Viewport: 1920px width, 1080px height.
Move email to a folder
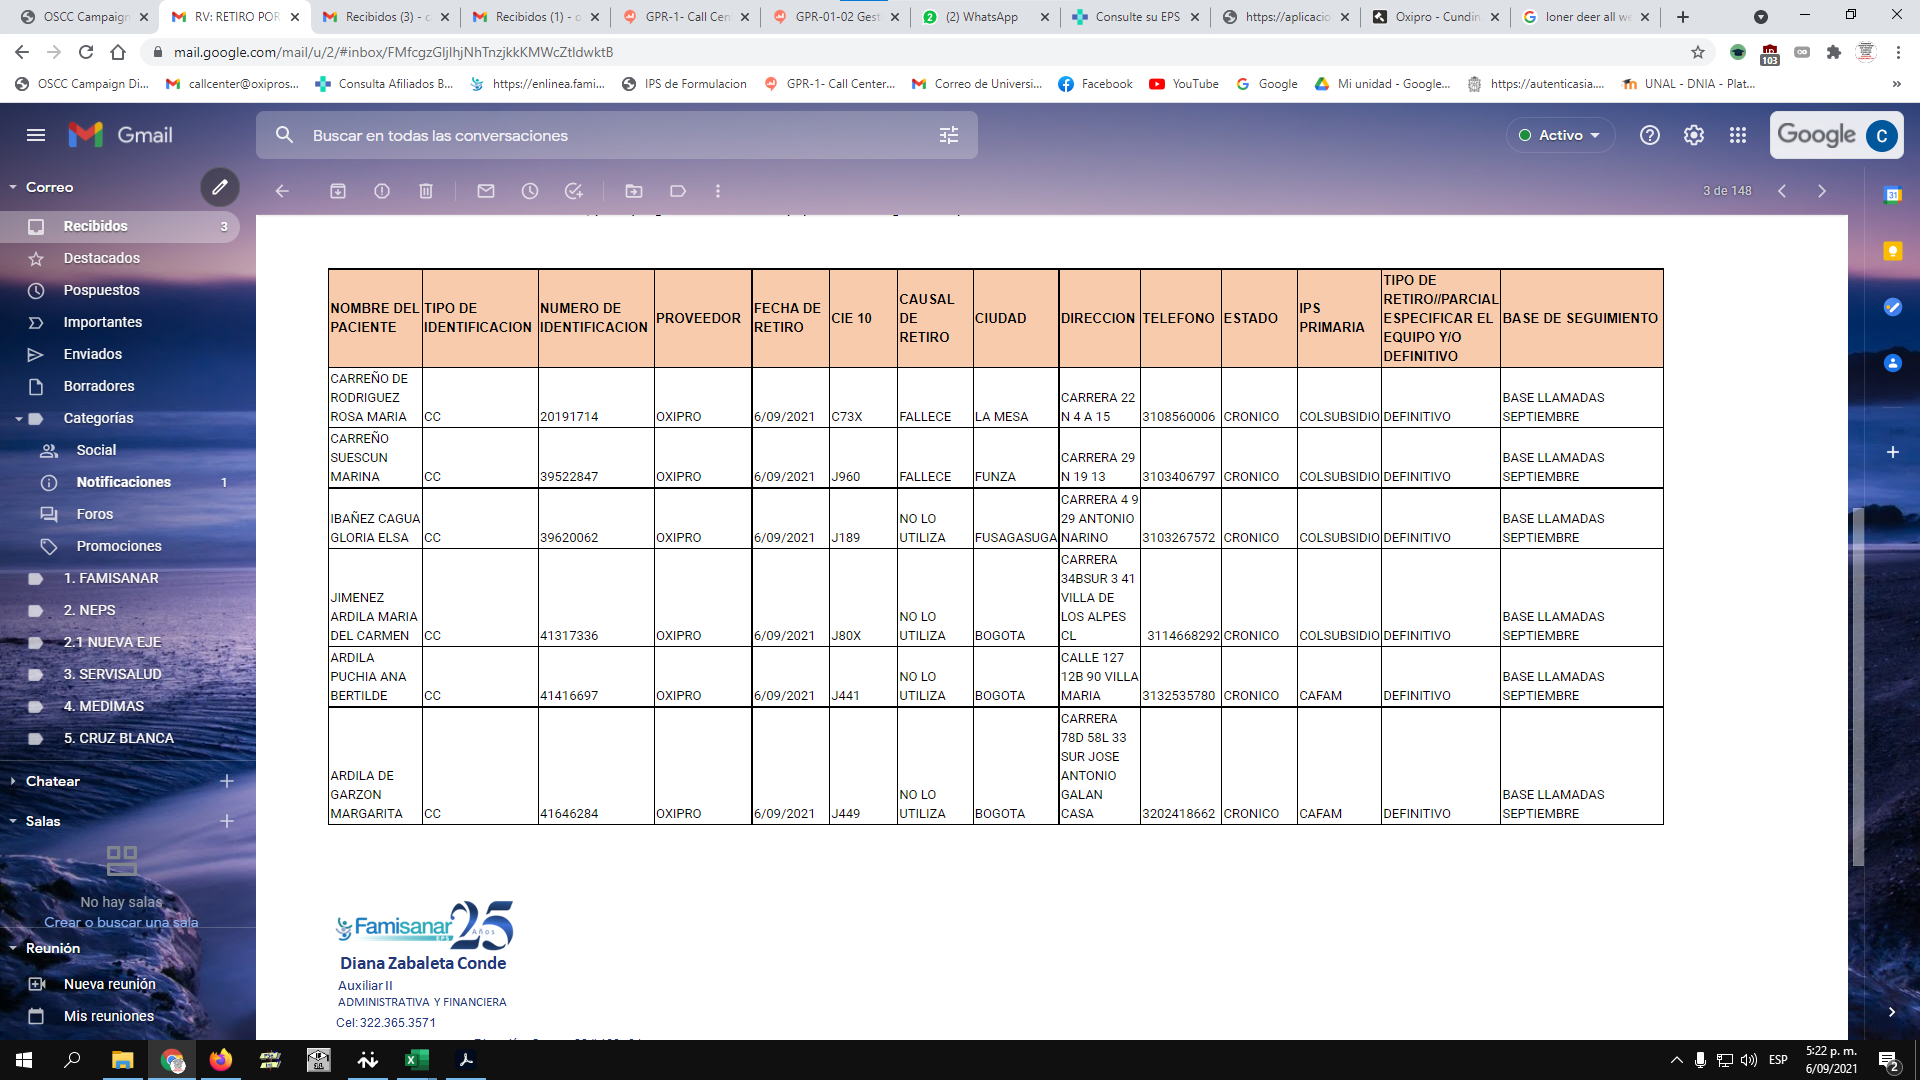click(634, 191)
